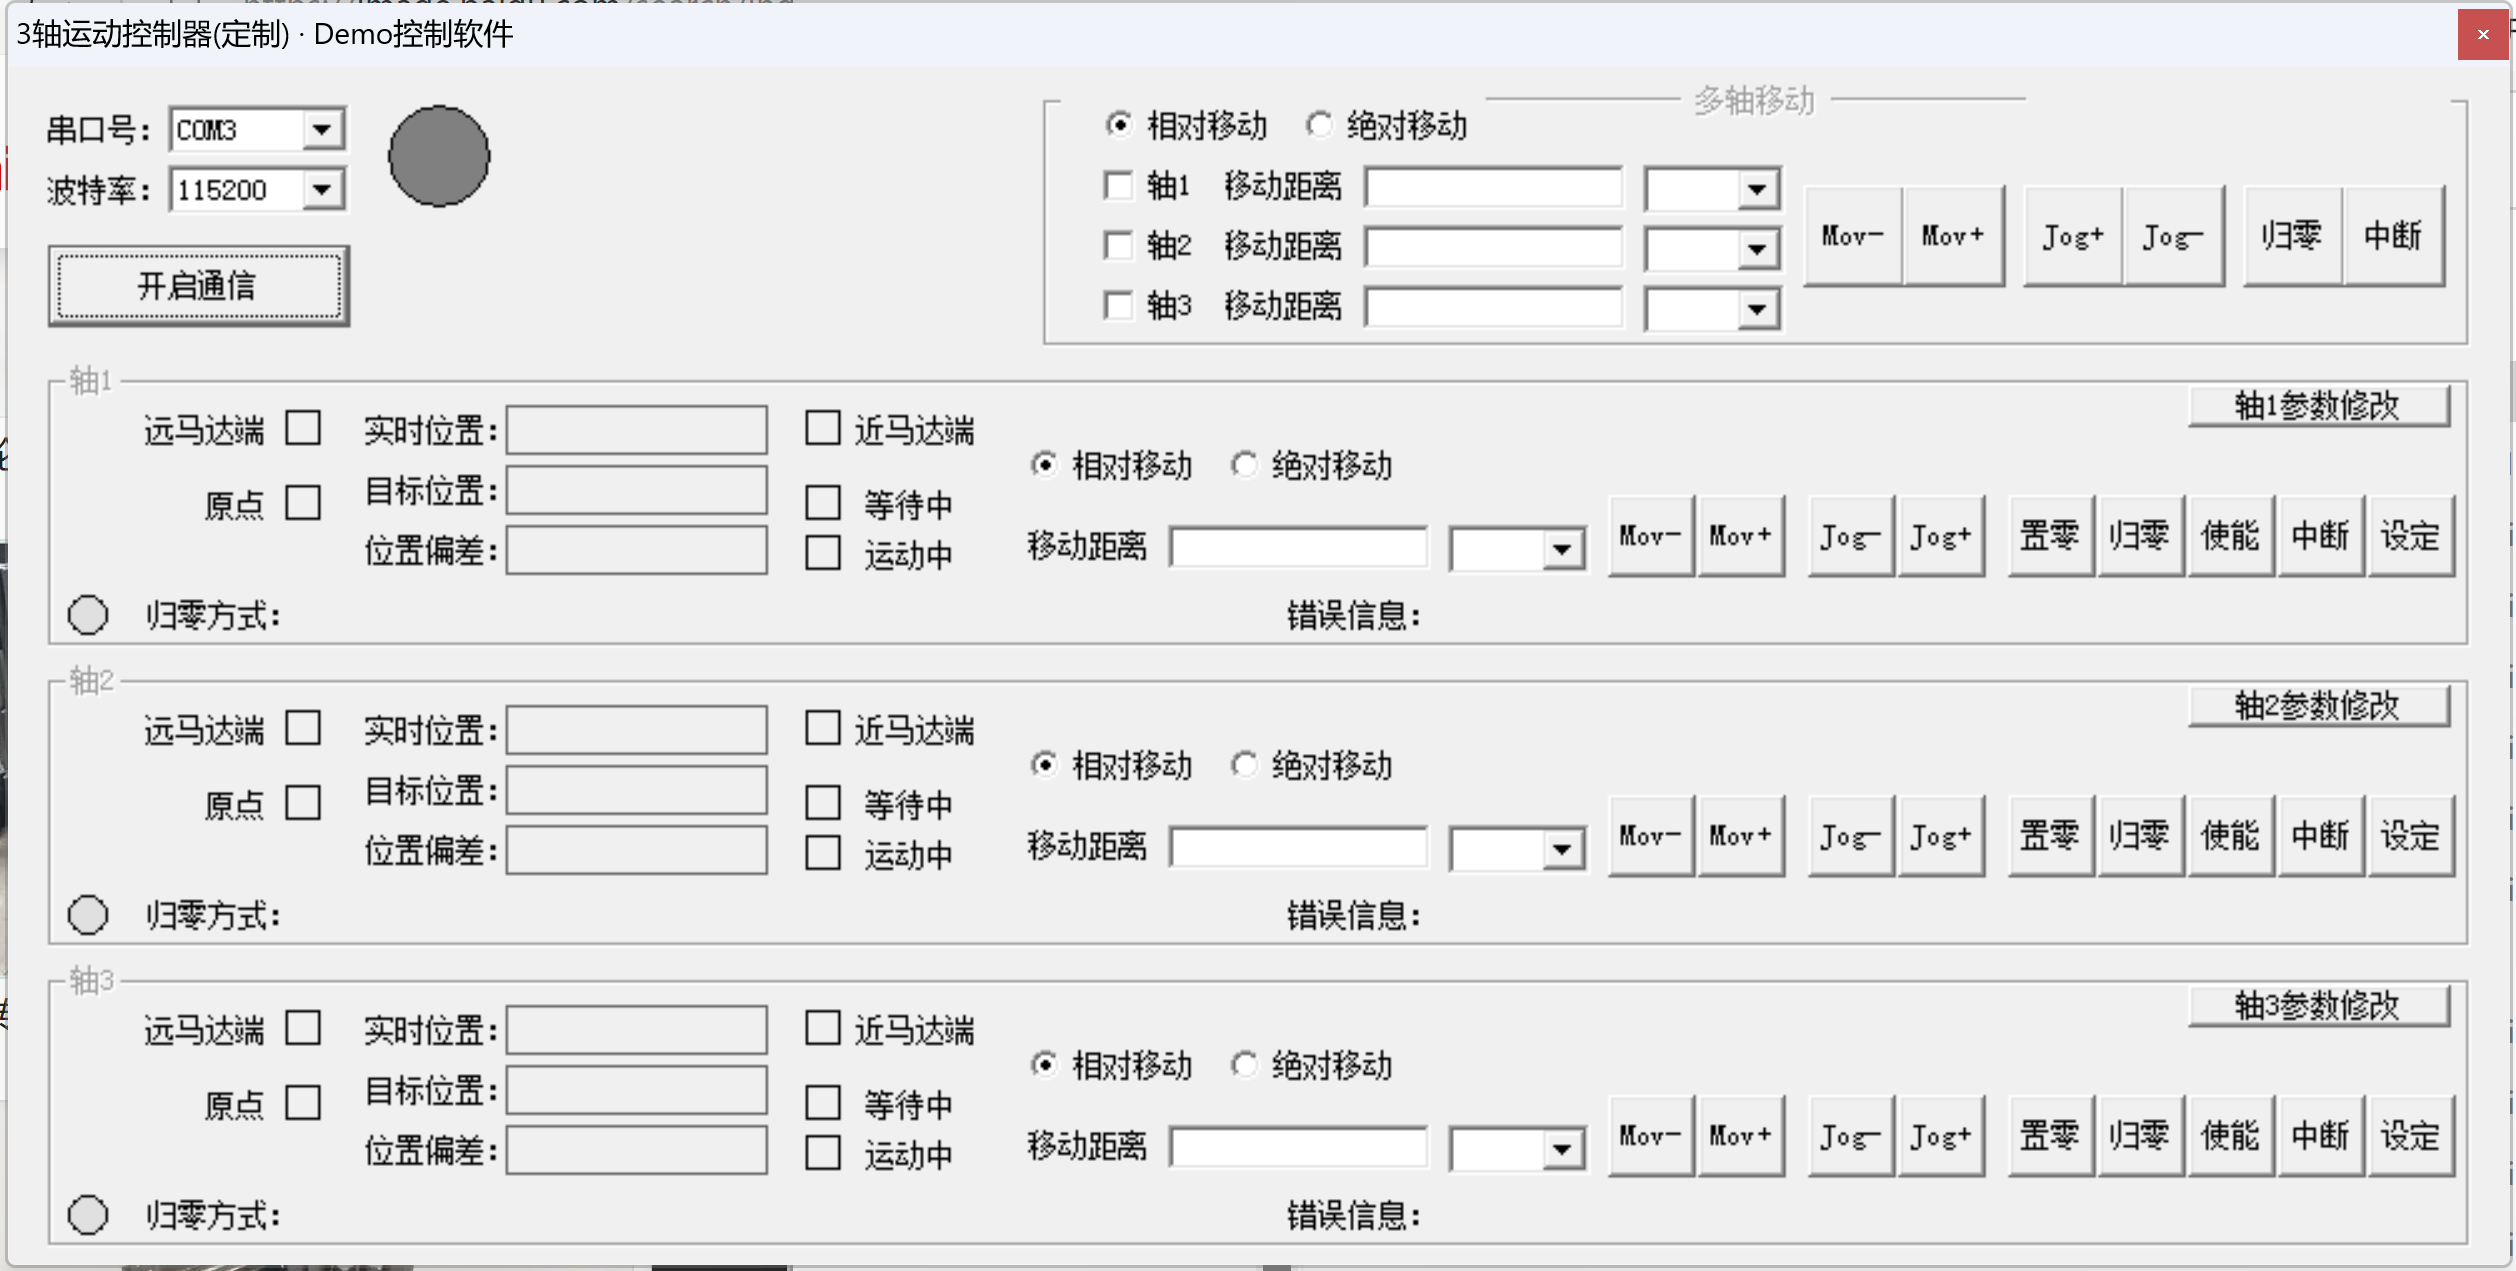Select 绝对移动 for 轴2

pos(1311,766)
